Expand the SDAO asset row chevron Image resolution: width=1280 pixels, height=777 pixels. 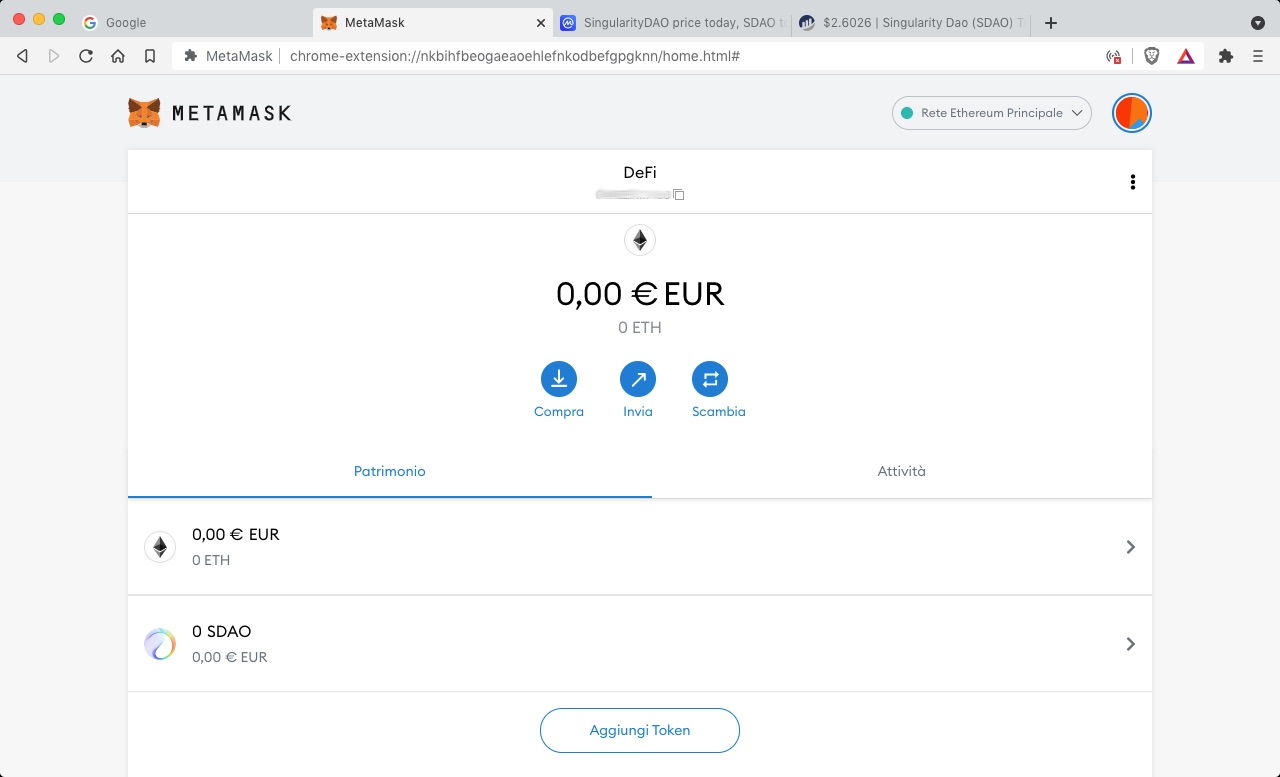coord(1131,644)
